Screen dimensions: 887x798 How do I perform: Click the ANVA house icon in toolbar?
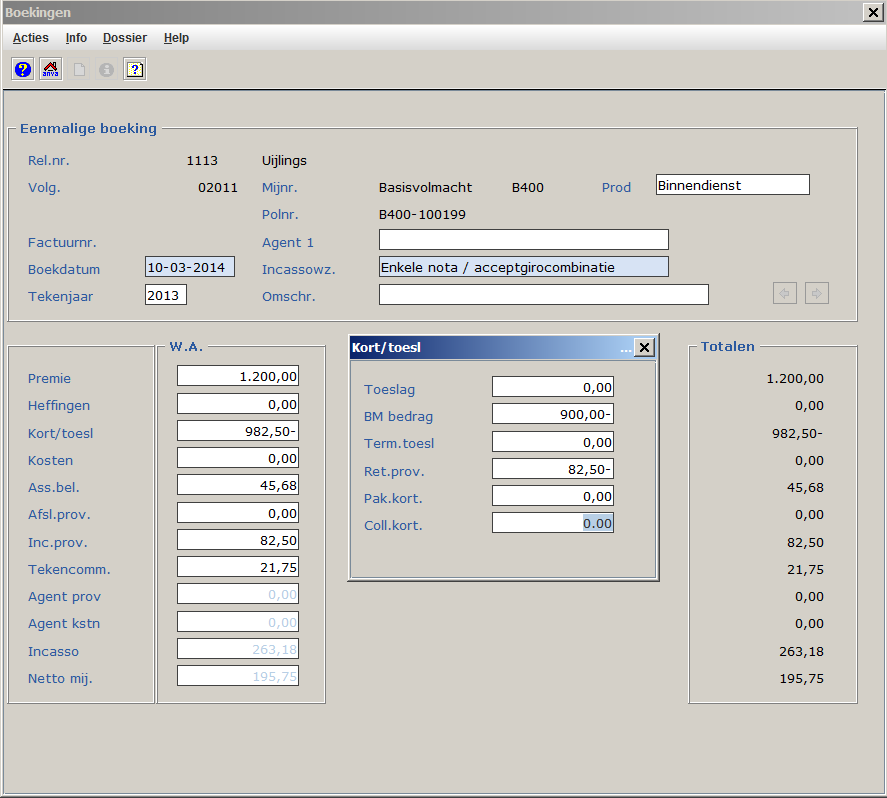coord(50,69)
